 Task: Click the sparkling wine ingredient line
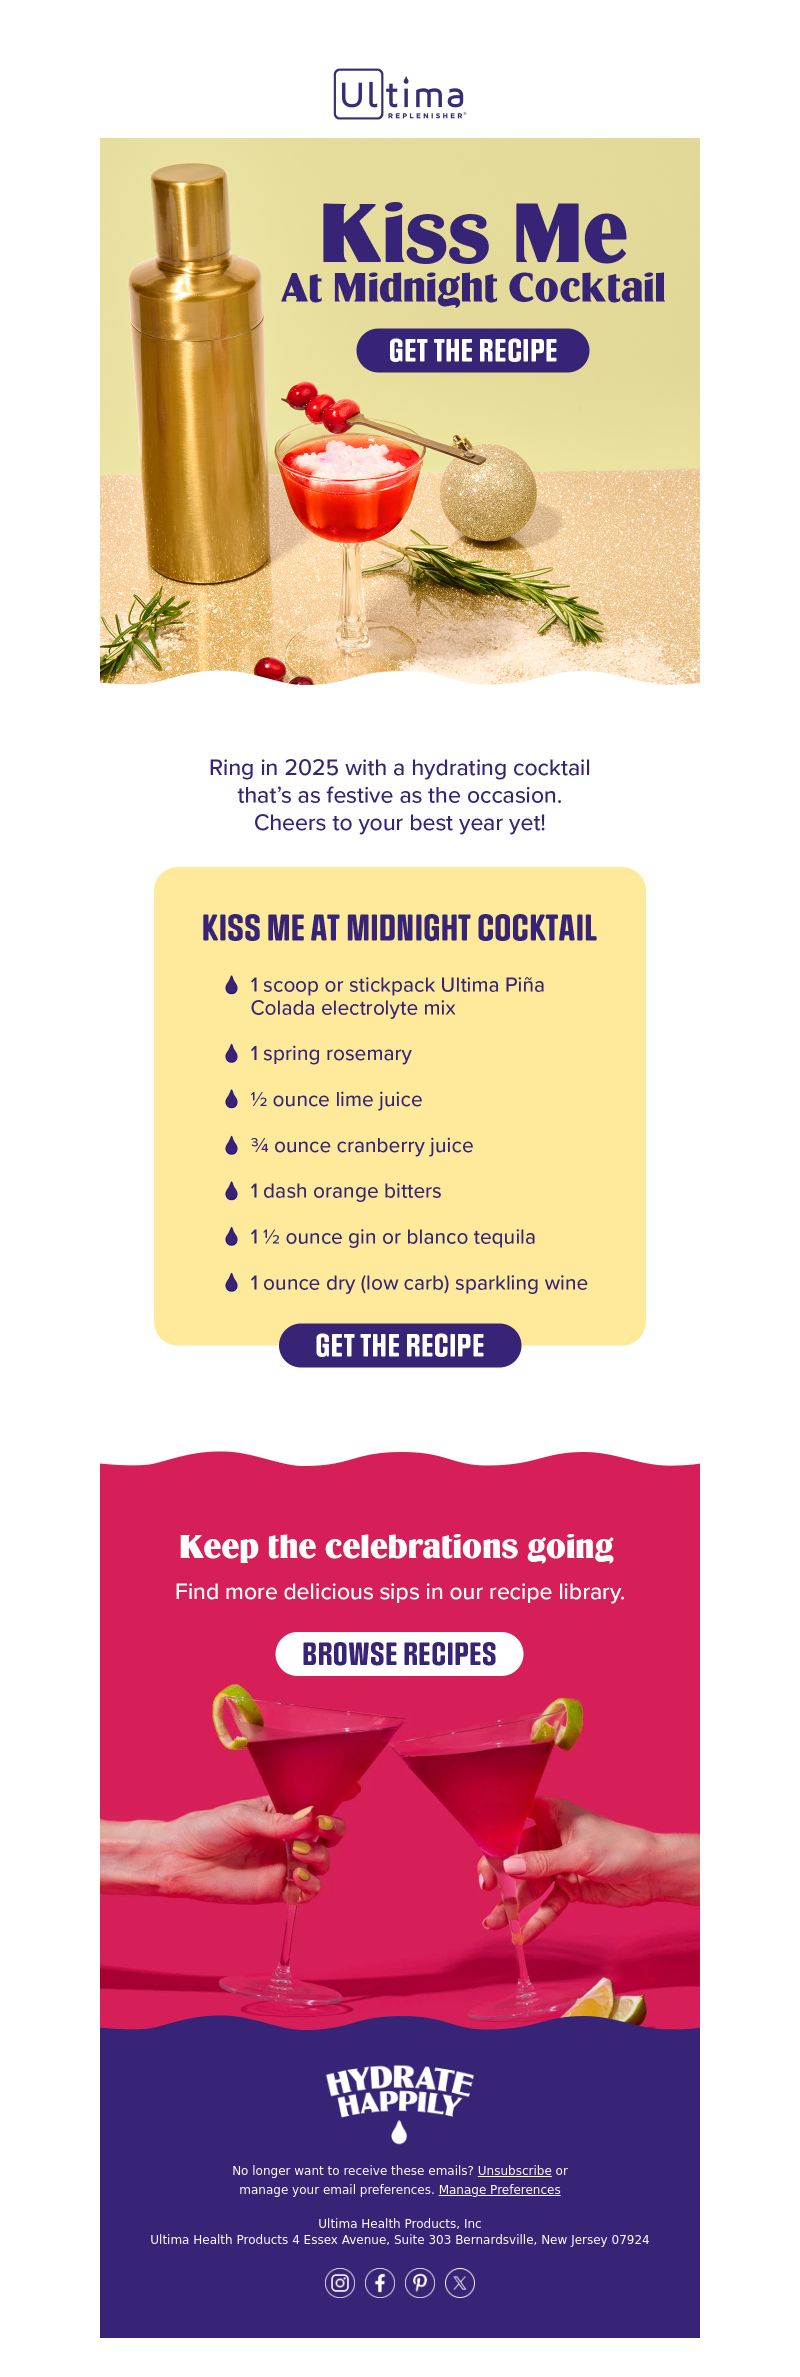tap(419, 1282)
